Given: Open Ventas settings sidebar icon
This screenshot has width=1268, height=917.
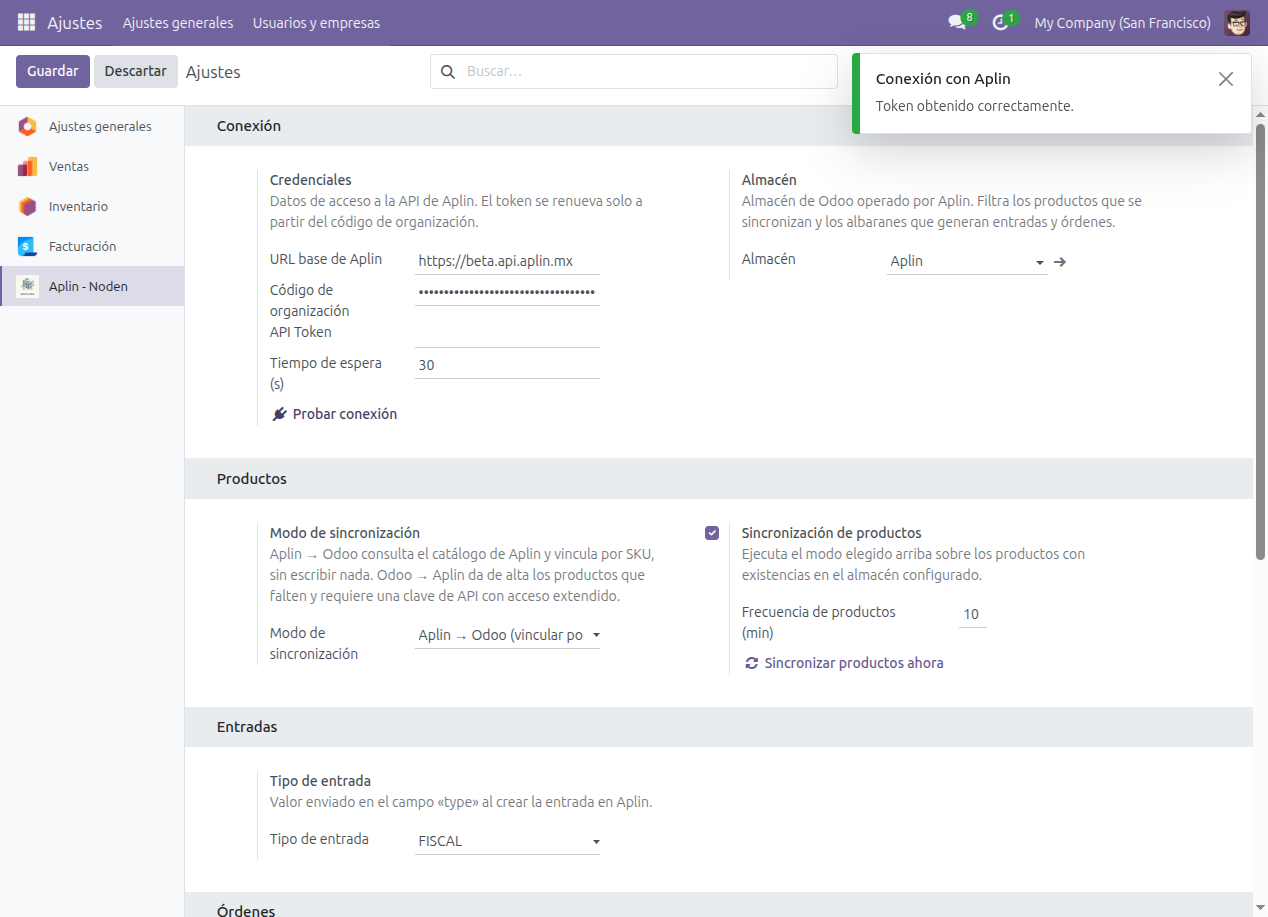Looking at the screenshot, I should click(x=27, y=166).
